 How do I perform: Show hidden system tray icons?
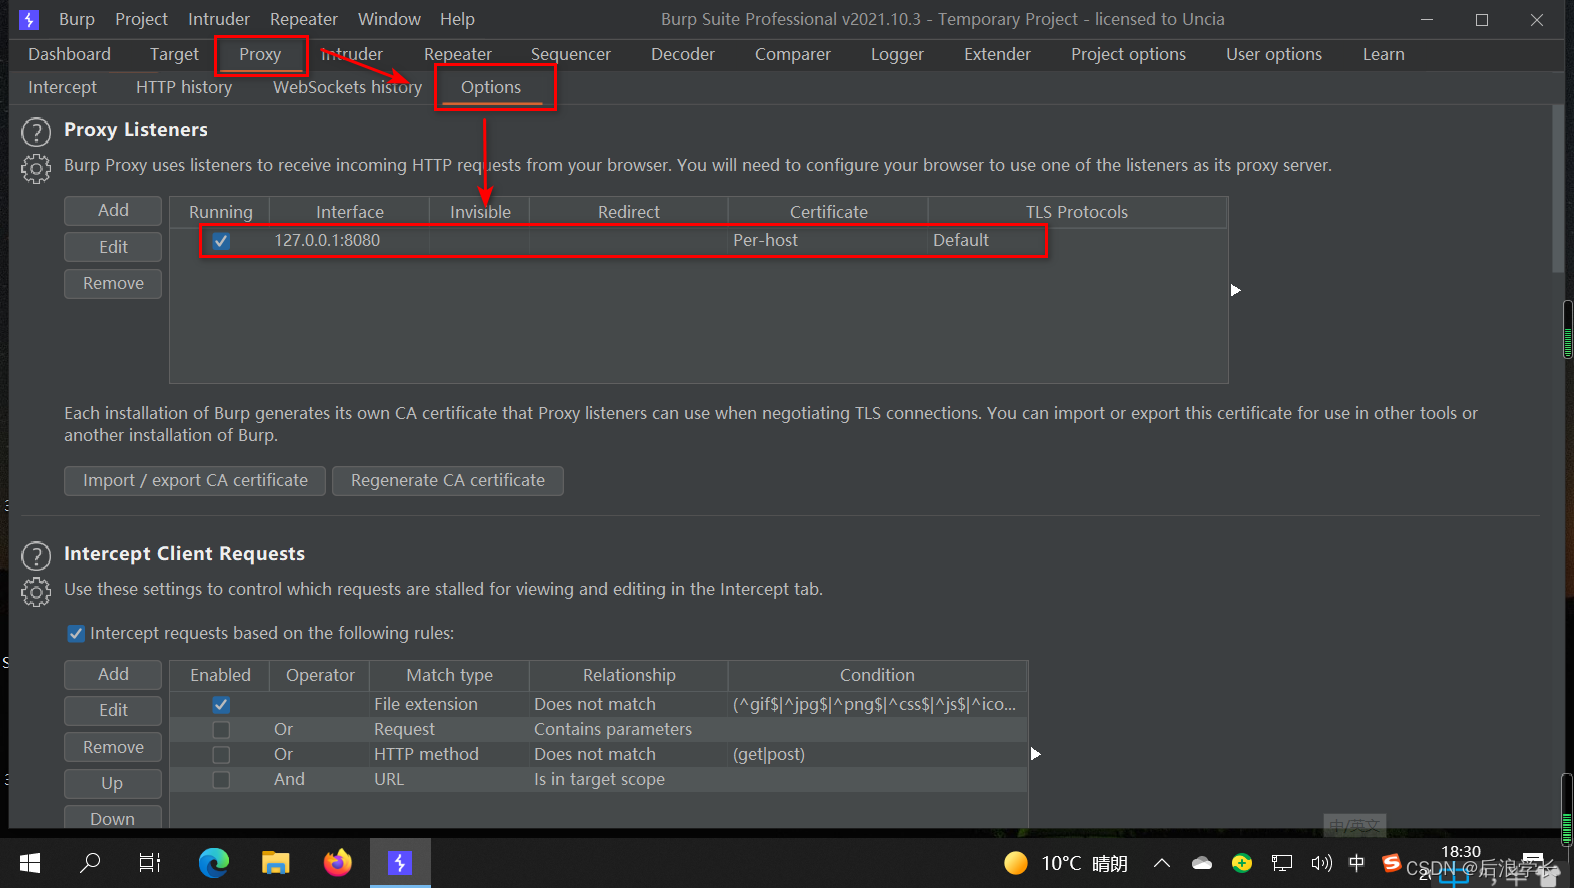coord(1162,863)
